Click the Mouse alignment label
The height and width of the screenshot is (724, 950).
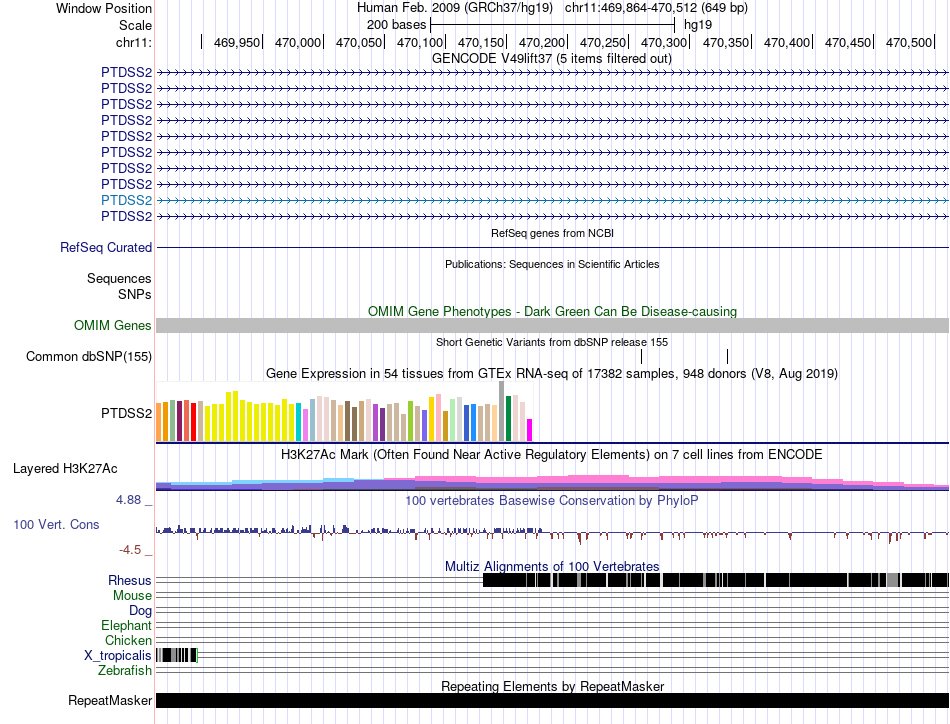coord(132,596)
